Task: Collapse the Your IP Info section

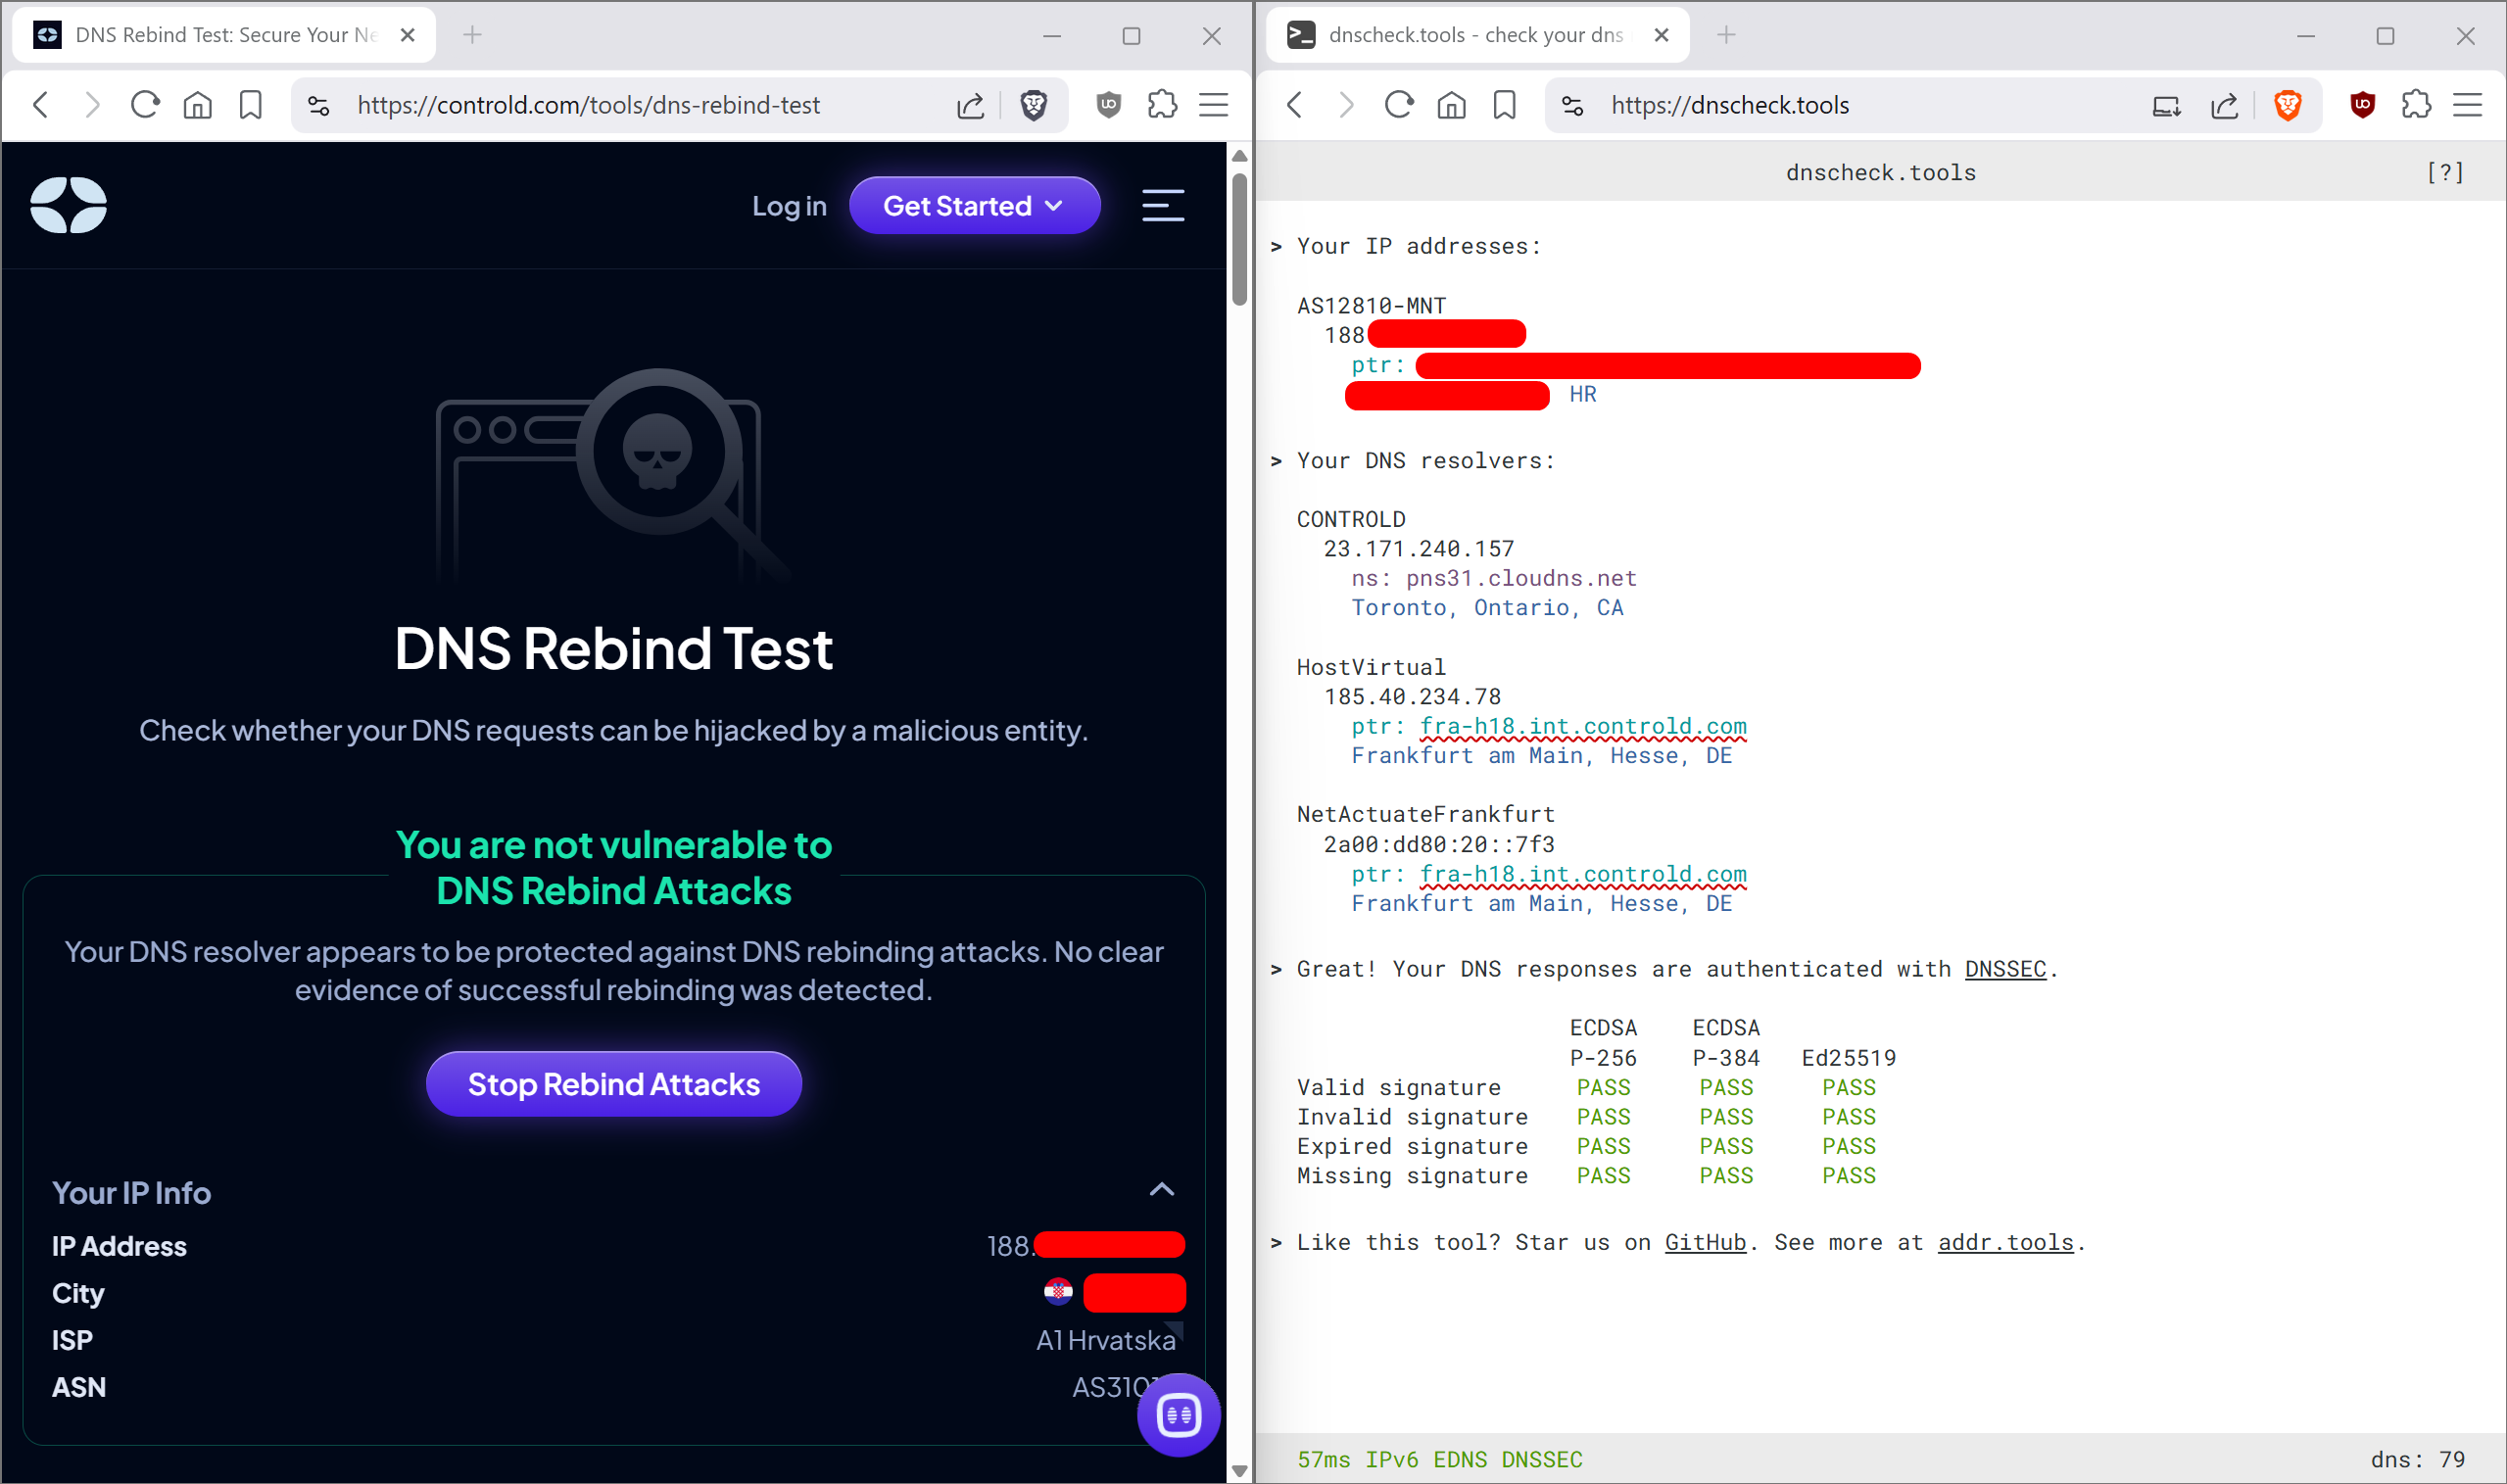Action: pyautogui.click(x=1161, y=1190)
